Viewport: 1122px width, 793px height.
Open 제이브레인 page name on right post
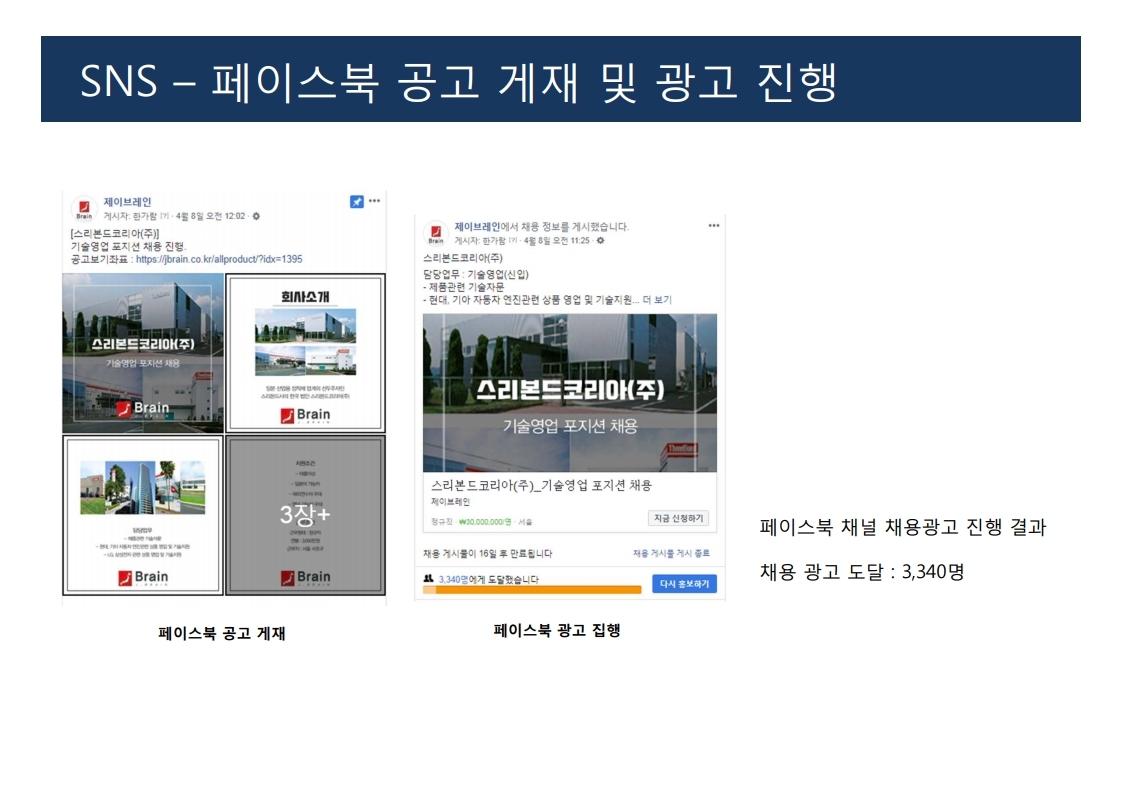point(477,226)
